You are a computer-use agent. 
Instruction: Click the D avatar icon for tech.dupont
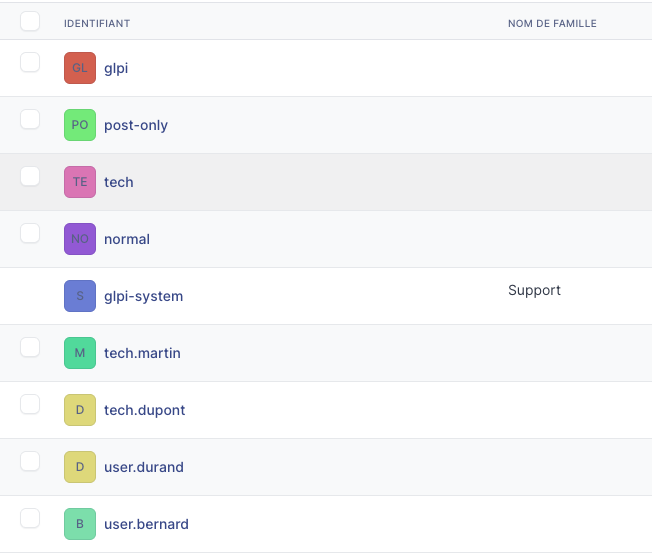[x=80, y=410]
